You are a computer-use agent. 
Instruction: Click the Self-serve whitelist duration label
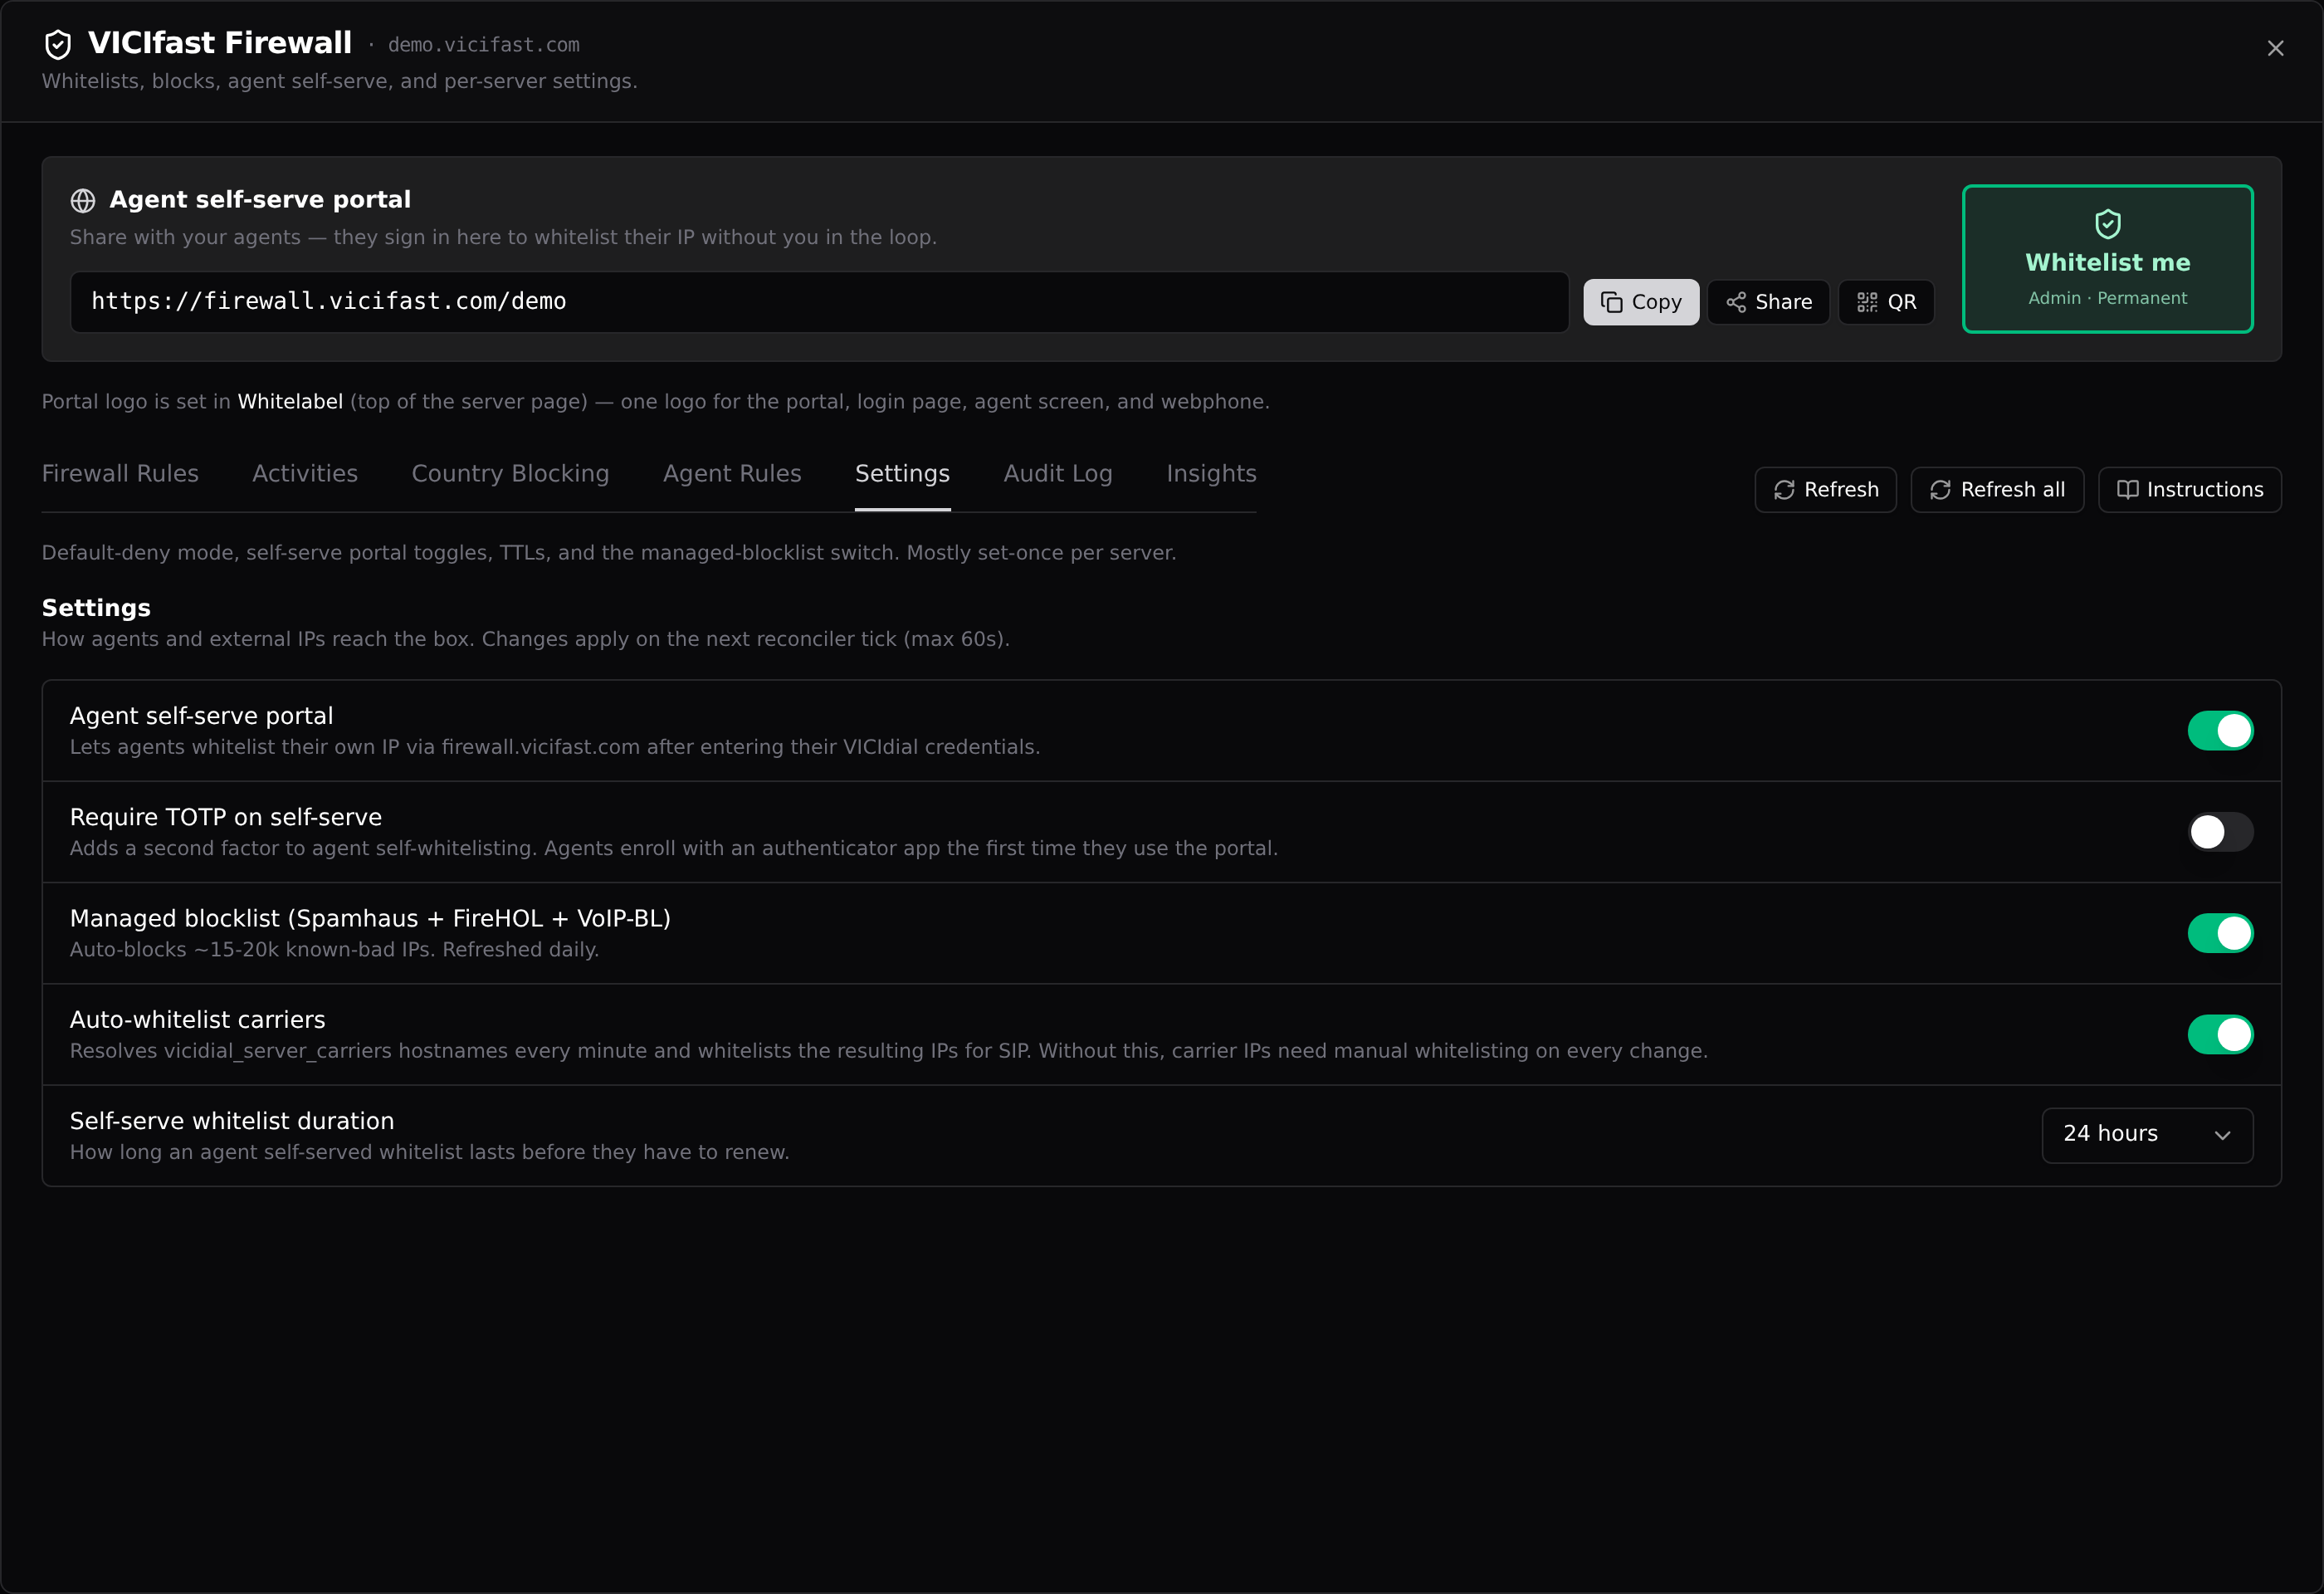pos(232,1121)
